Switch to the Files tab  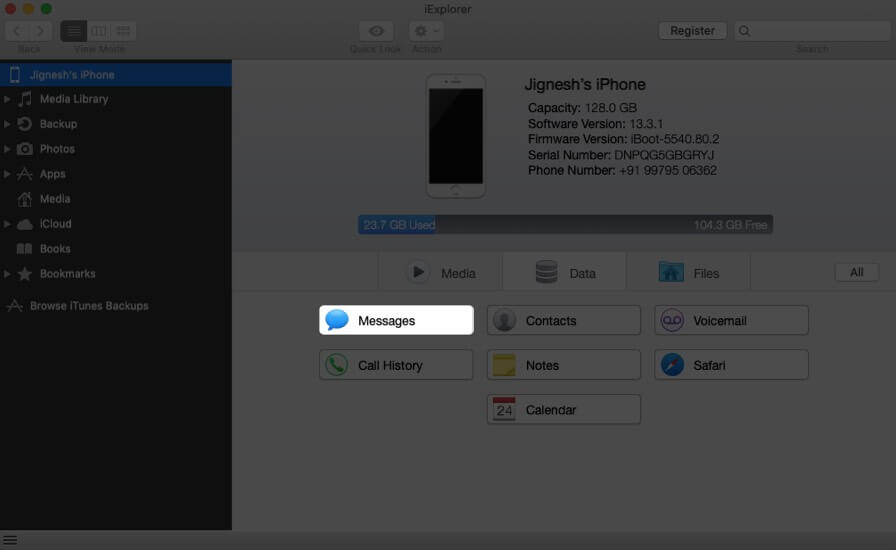(688, 273)
